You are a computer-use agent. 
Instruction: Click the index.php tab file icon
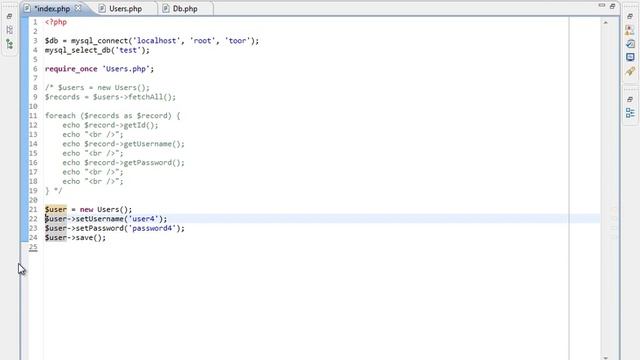coord(27,8)
